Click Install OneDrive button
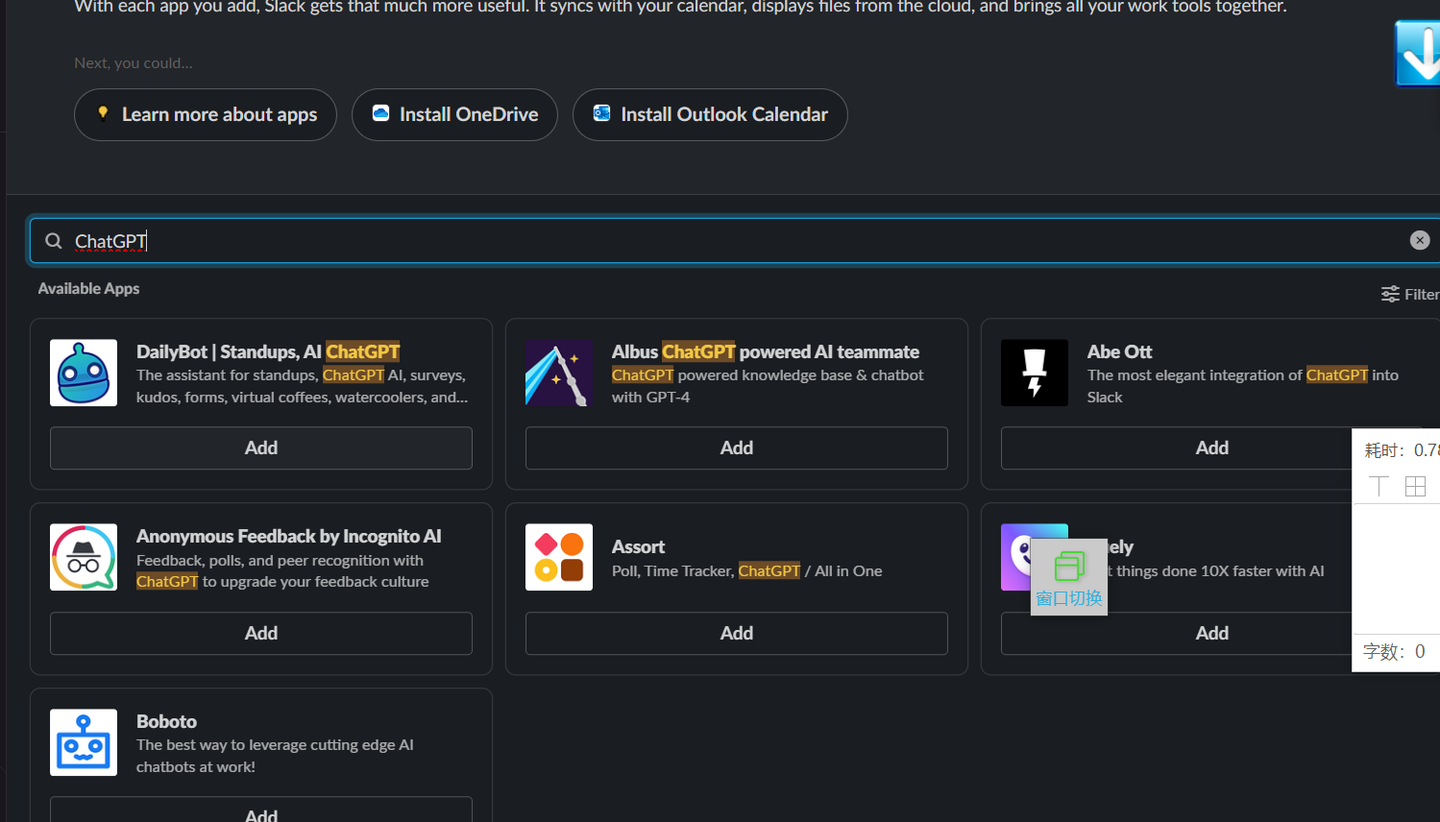1440x822 pixels. click(454, 114)
